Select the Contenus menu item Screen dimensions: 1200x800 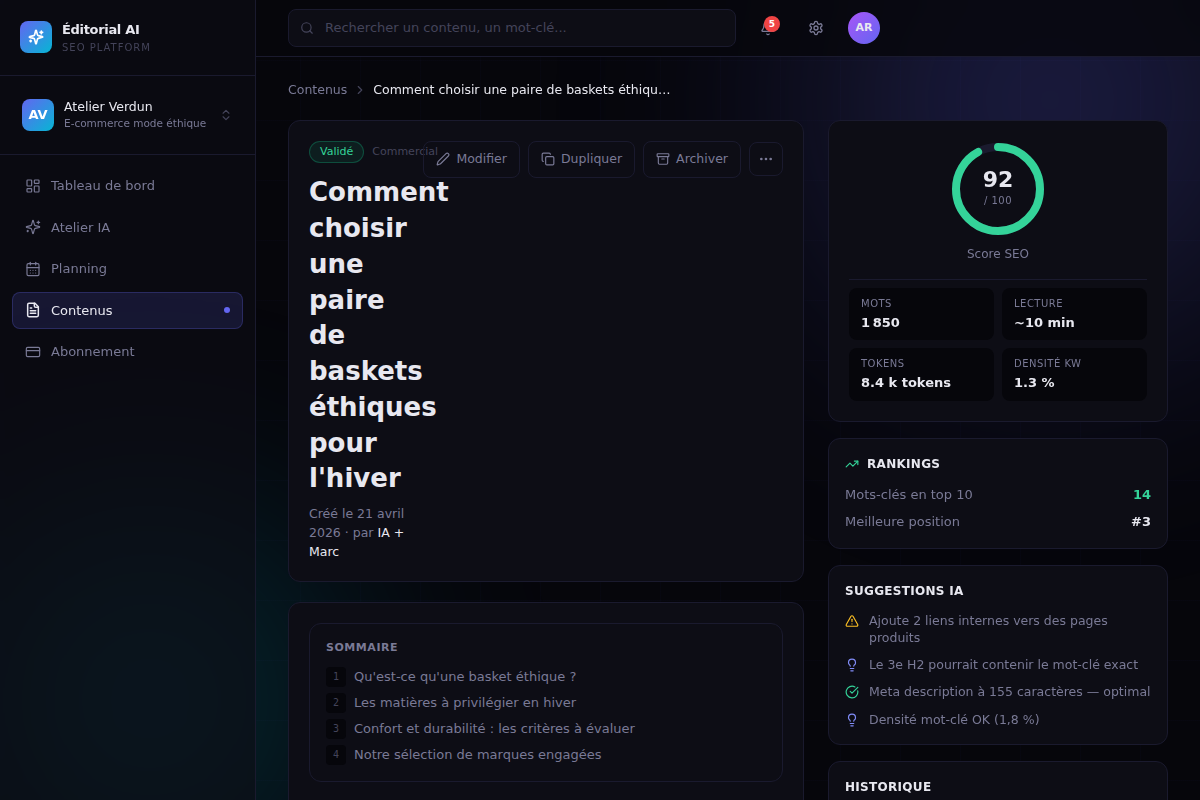click(127, 310)
